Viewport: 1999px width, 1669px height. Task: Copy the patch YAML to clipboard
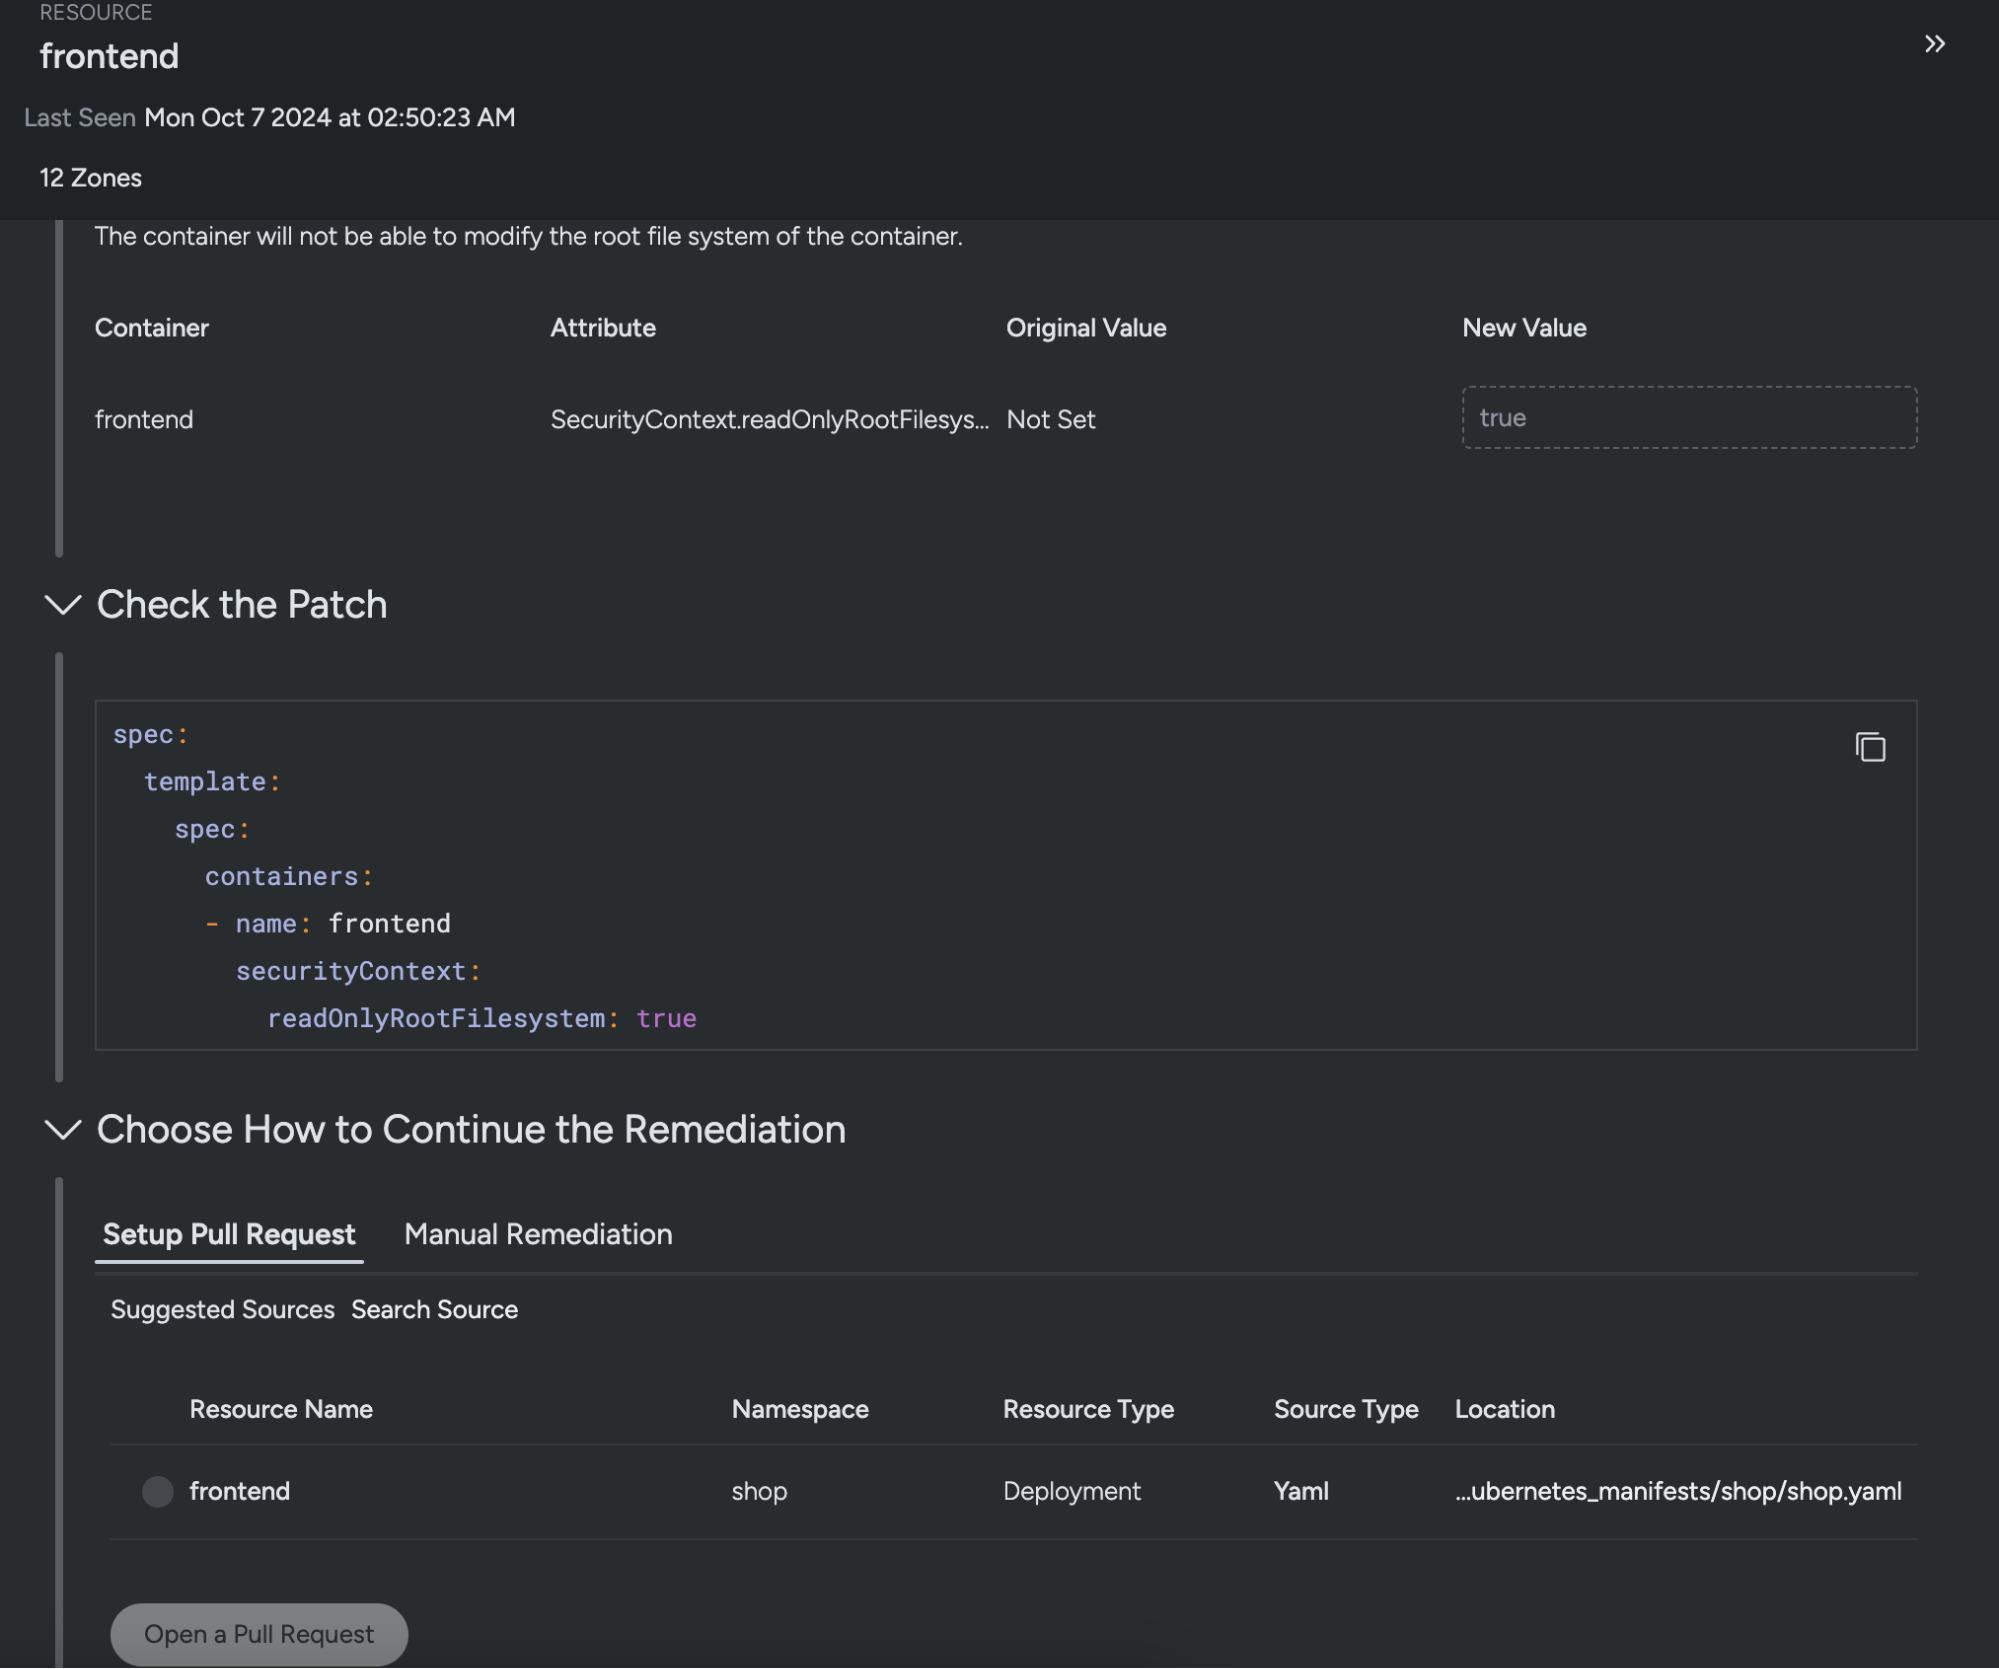[x=1870, y=747]
